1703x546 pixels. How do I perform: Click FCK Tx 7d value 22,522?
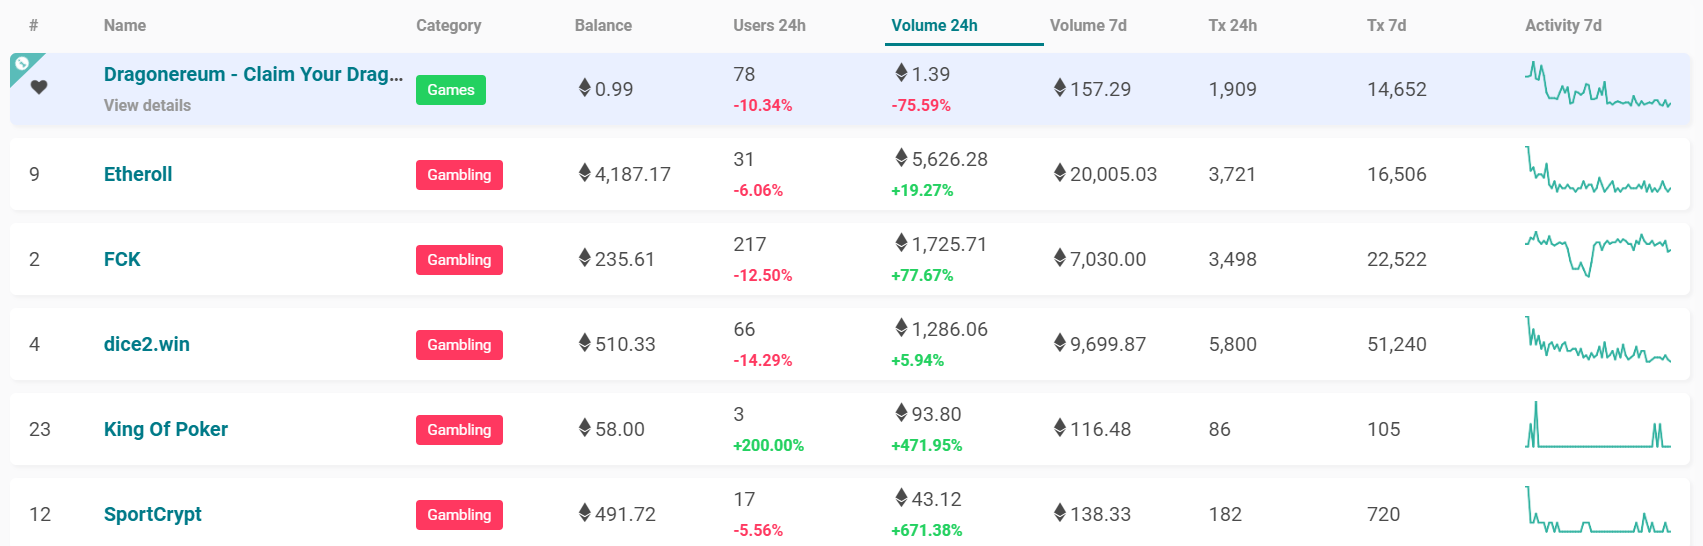click(1396, 259)
